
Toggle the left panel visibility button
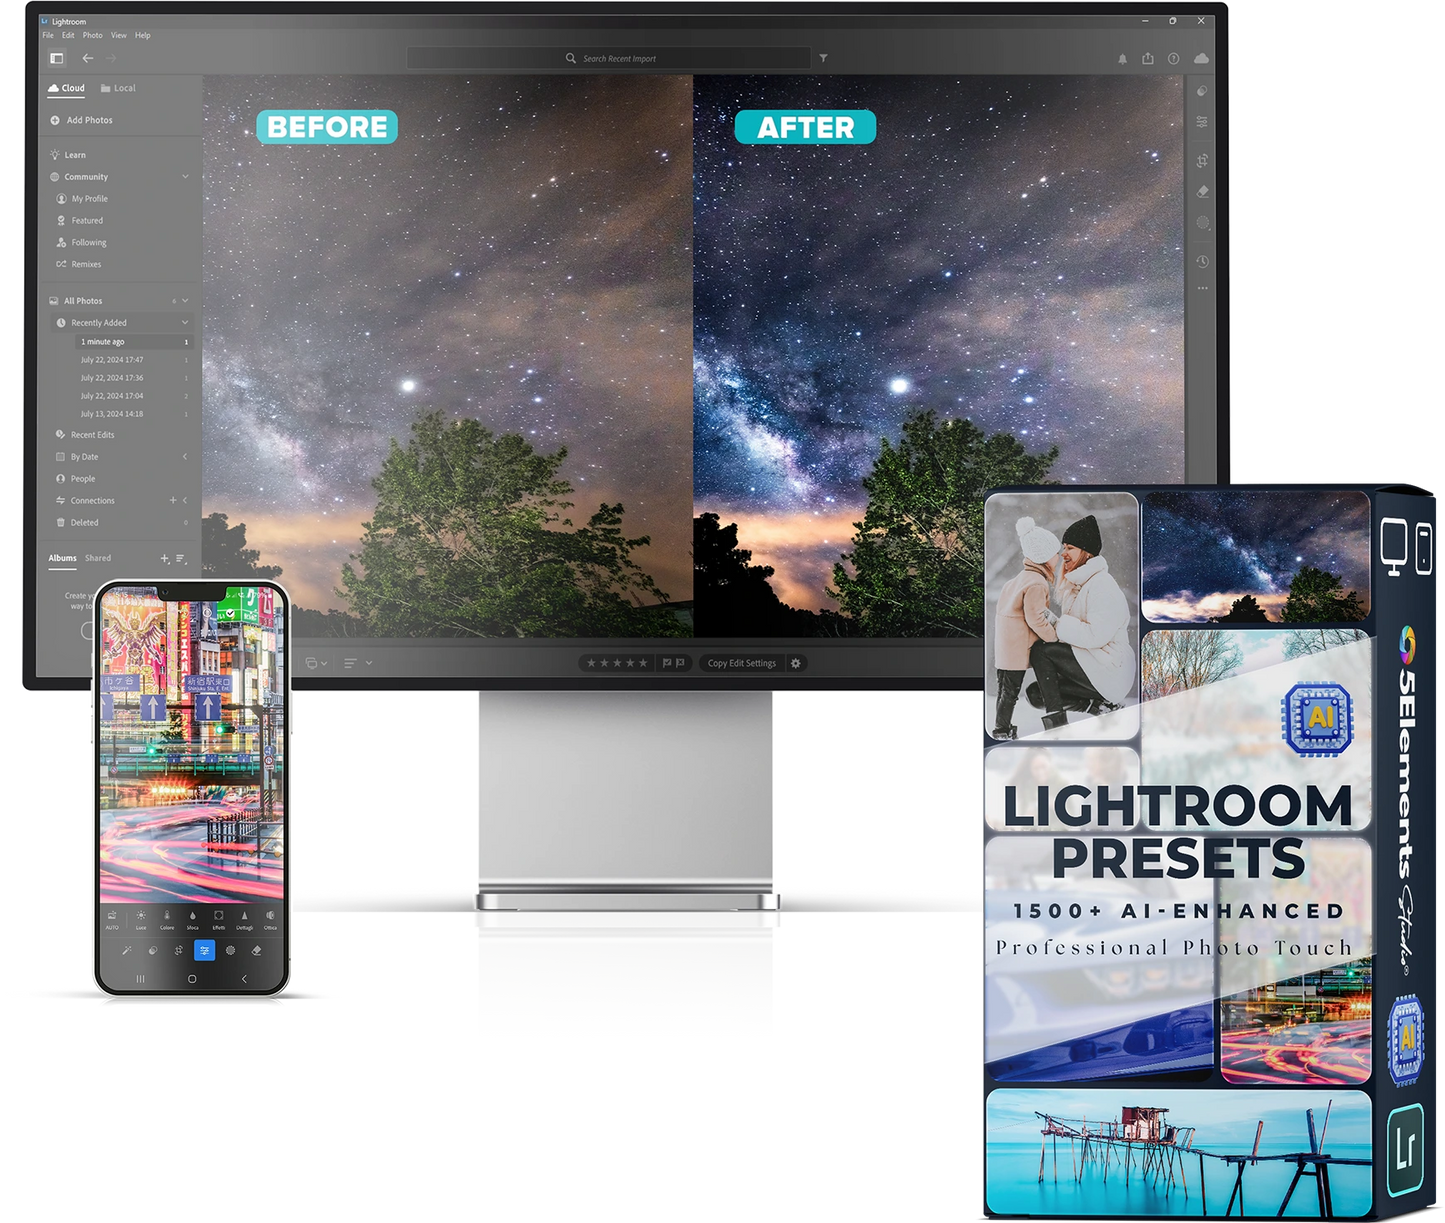57,58
